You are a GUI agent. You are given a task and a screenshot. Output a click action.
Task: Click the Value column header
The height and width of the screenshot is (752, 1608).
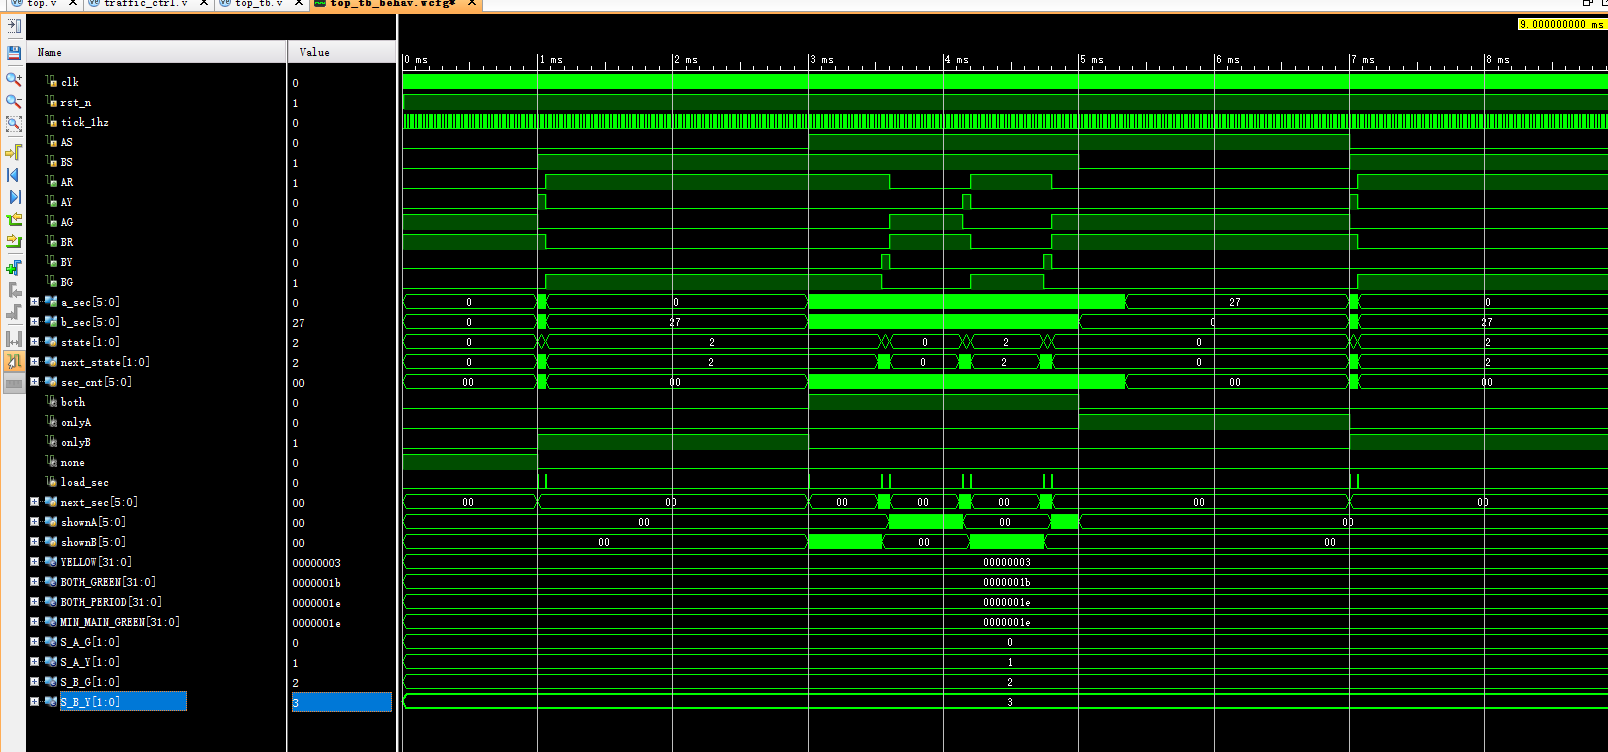coord(342,52)
